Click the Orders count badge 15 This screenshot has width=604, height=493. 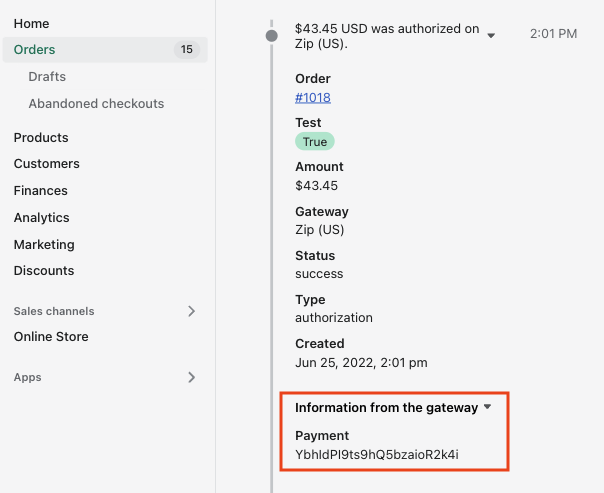[x=186, y=50]
